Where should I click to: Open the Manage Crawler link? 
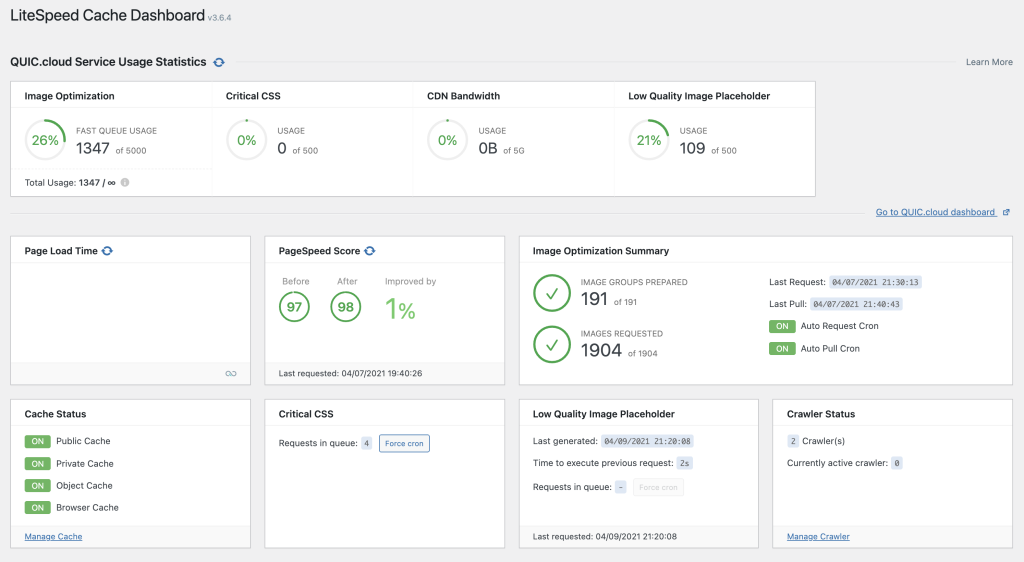pyautogui.click(x=818, y=537)
